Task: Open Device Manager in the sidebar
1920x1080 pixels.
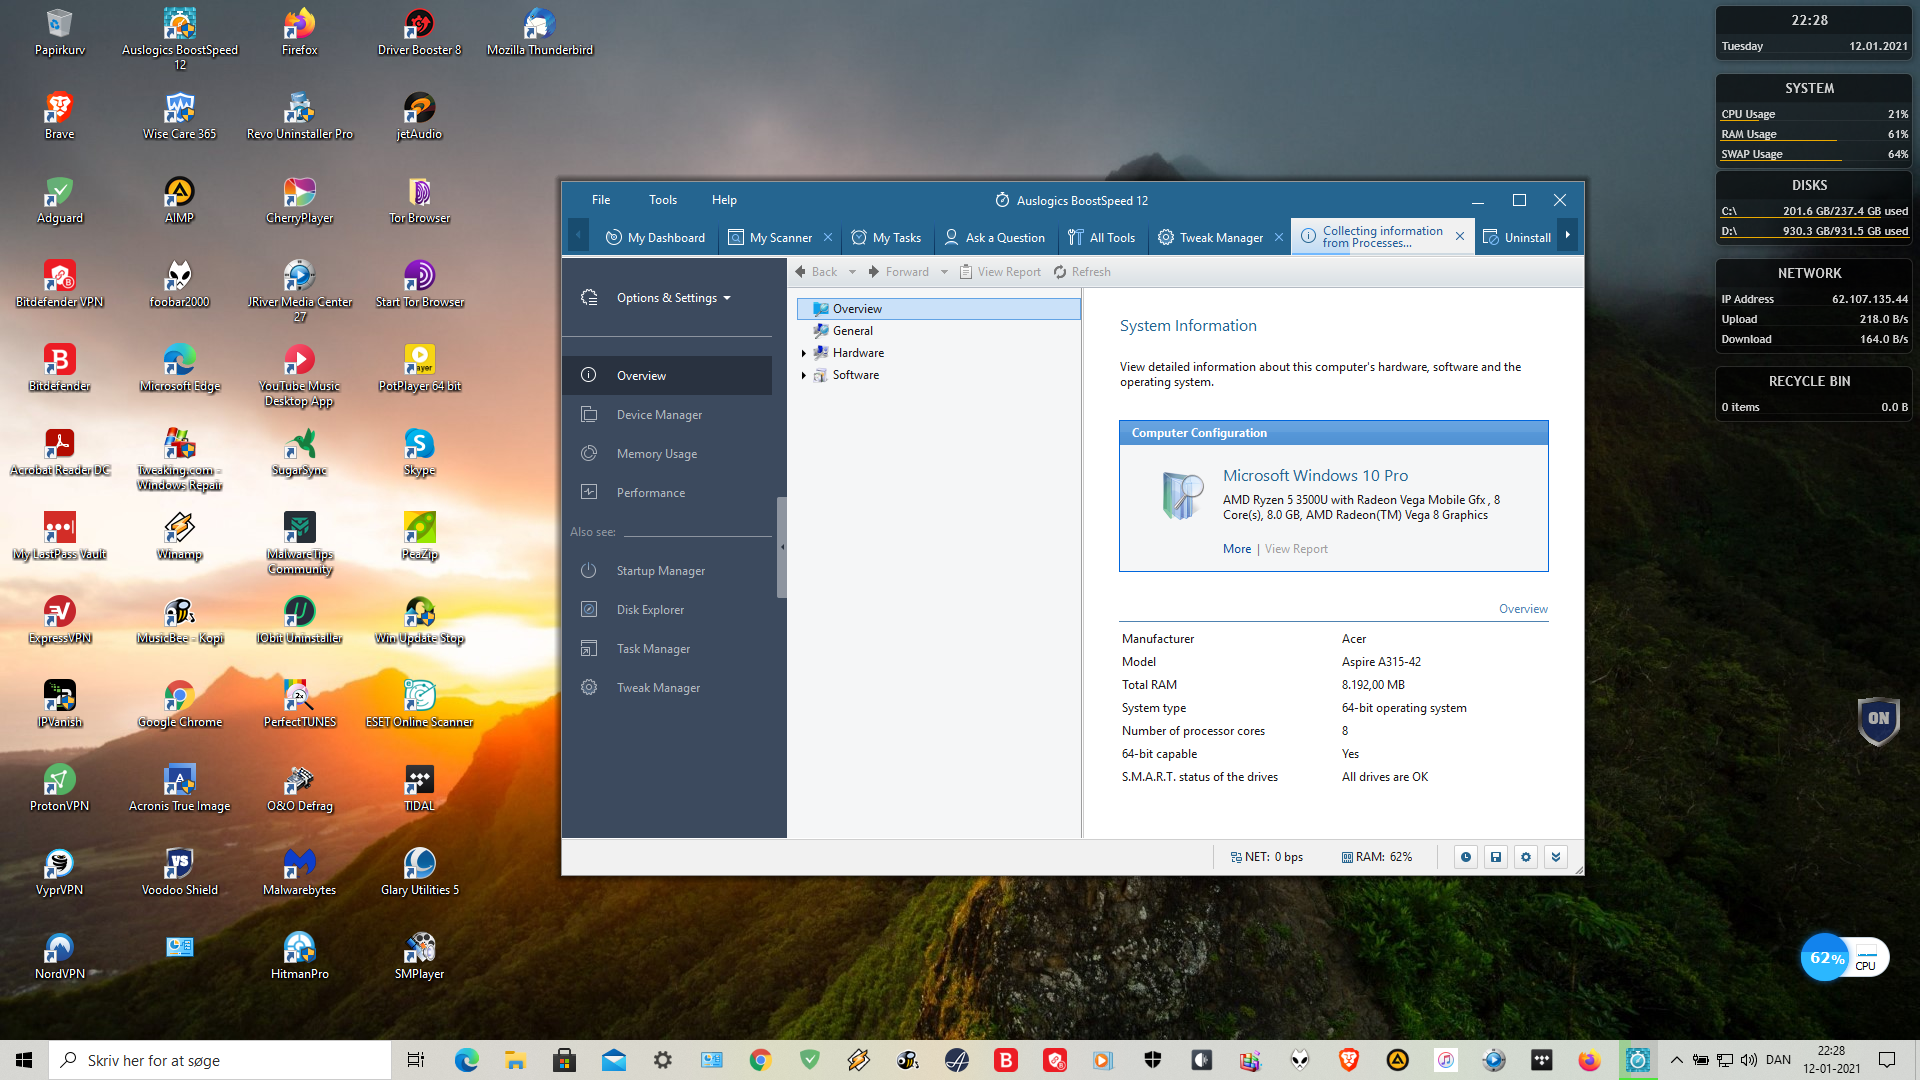Action: pos(659,415)
